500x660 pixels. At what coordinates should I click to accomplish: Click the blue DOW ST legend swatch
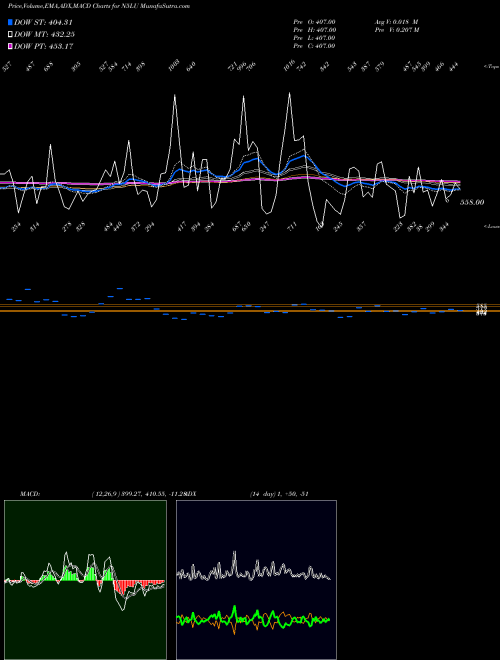(x=11, y=22)
